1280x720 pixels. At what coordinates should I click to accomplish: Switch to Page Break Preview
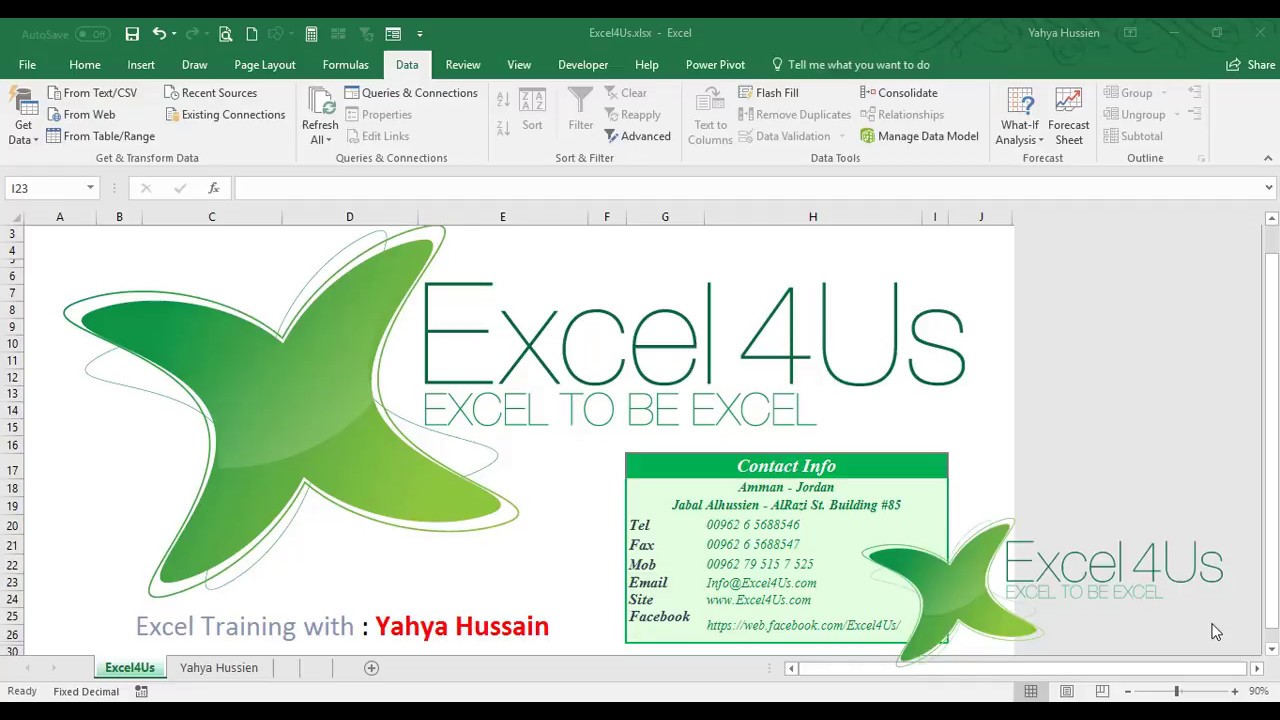(x=1102, y=691)
